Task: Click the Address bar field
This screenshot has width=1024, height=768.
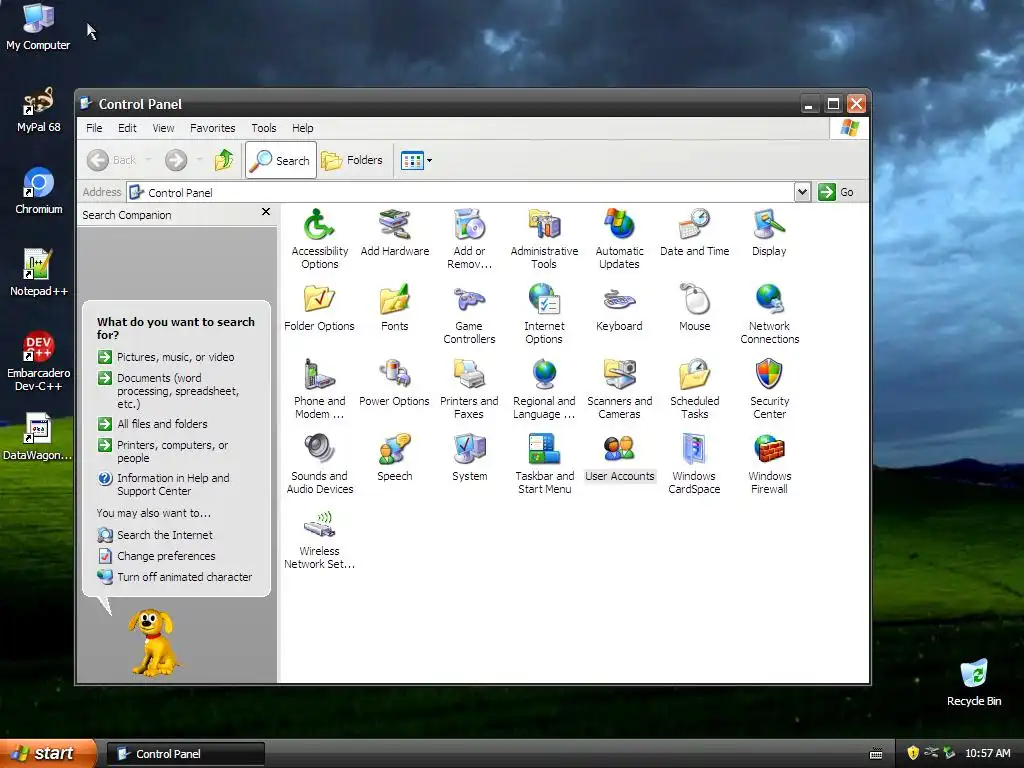Action: (x=460, y=192)
